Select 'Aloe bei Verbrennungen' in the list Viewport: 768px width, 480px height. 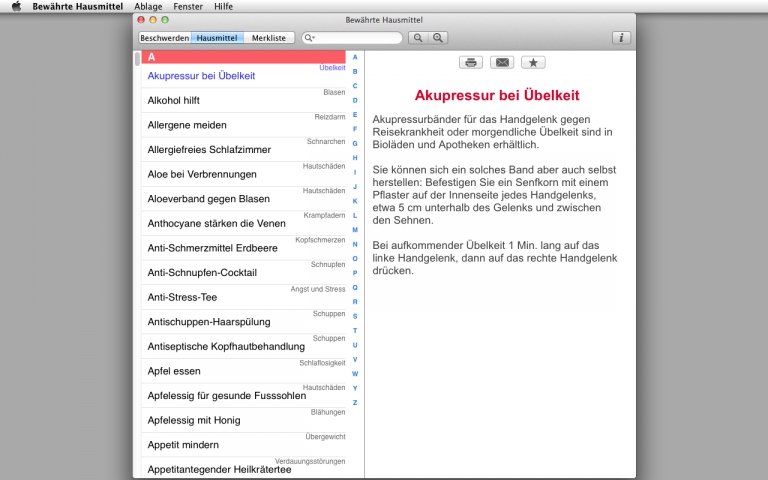(202, 174)
